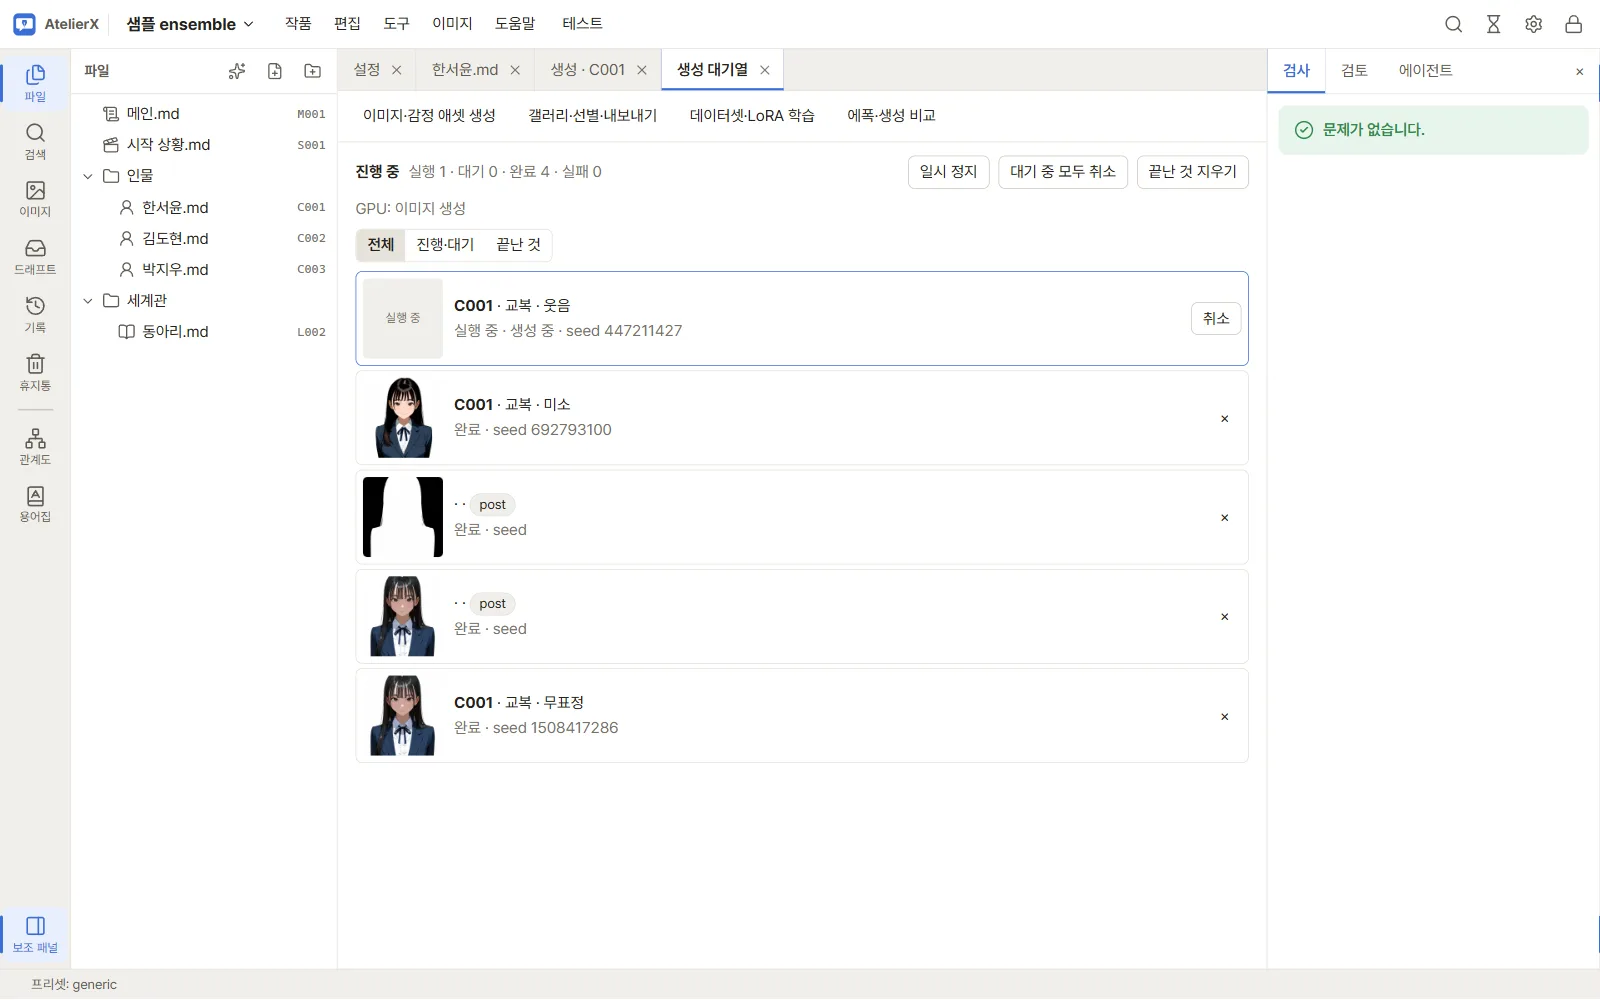Screen dimensions: 1600x1000
Task: Toggle the 보조 패널 side panel
Action: point(35,934)
